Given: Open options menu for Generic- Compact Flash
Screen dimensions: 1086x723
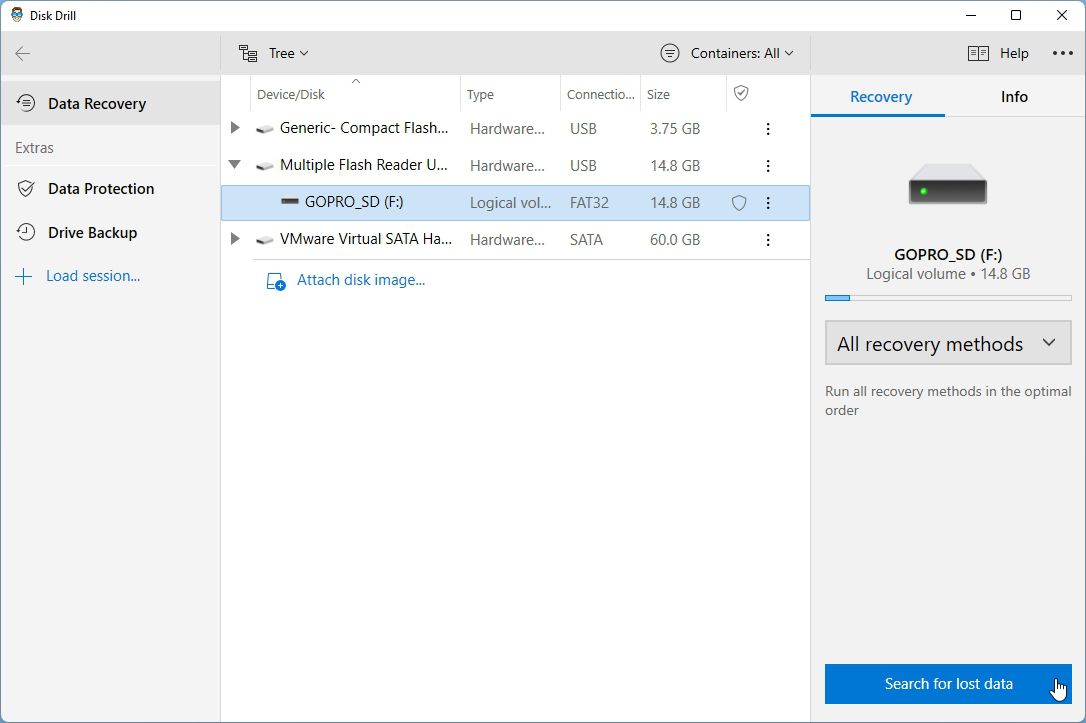Looking at the screenshot, I should tap(767, 129).
